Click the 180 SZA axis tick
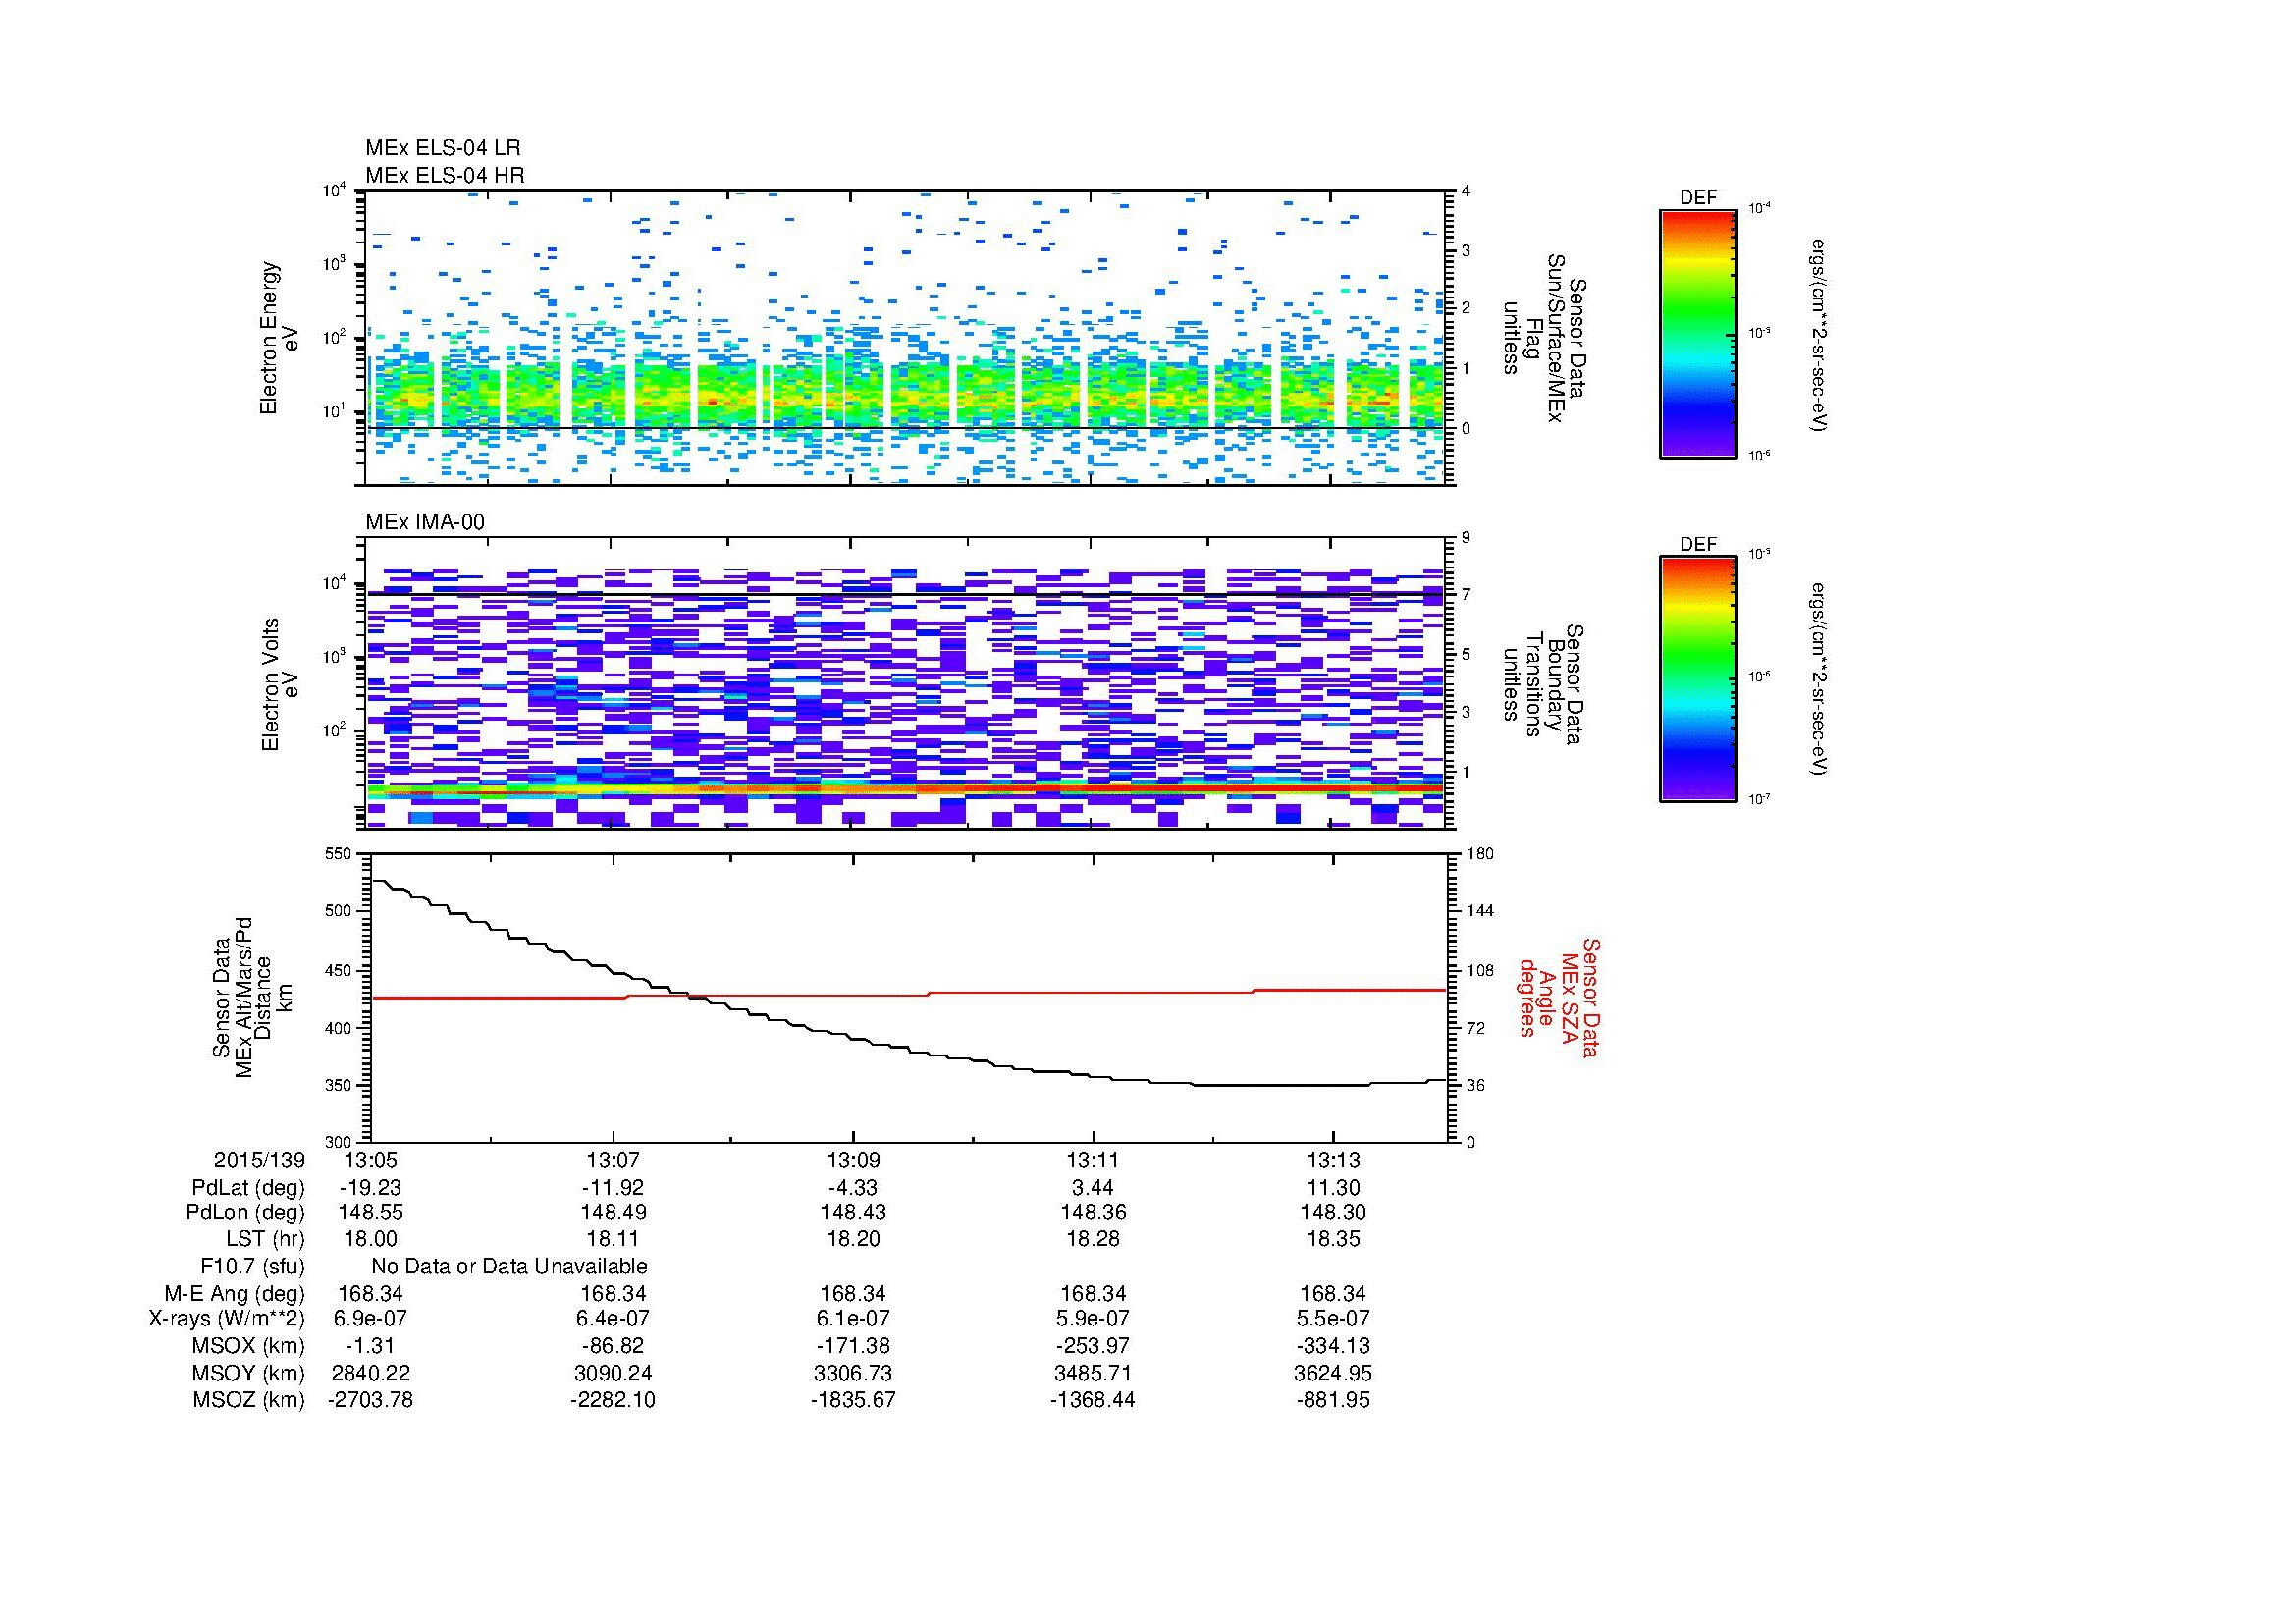Screen dimensions: 2296x1623 tap(1478, 853)
